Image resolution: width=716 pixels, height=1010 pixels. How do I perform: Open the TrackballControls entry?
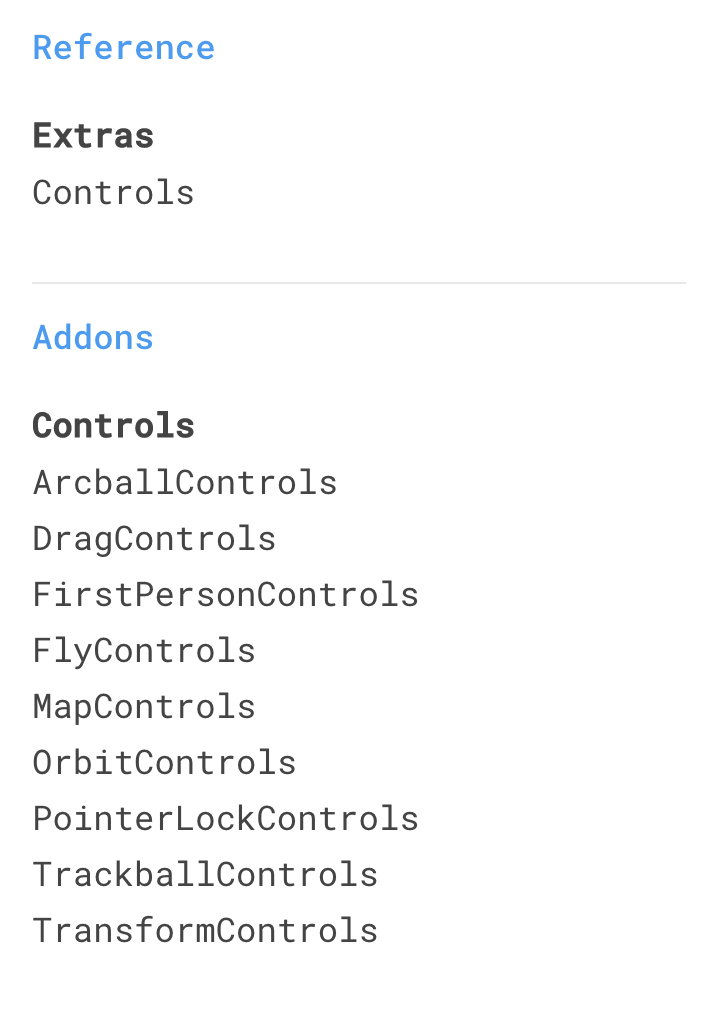[x=205, y=875]
